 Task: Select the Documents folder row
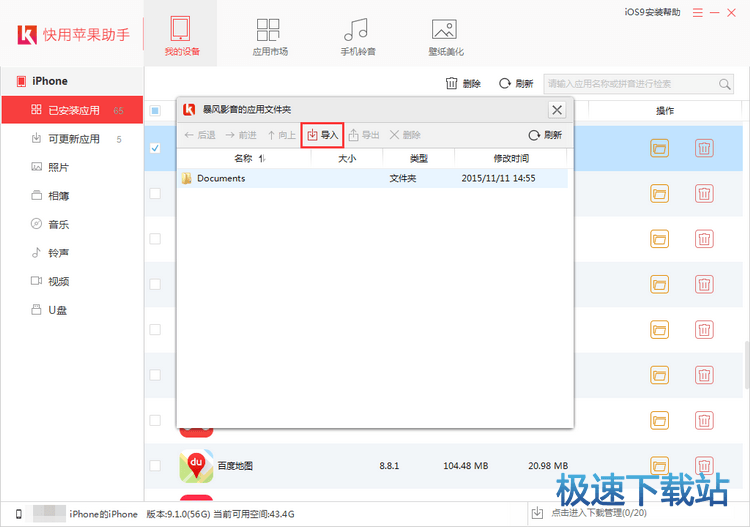click(x=373, y=178)
